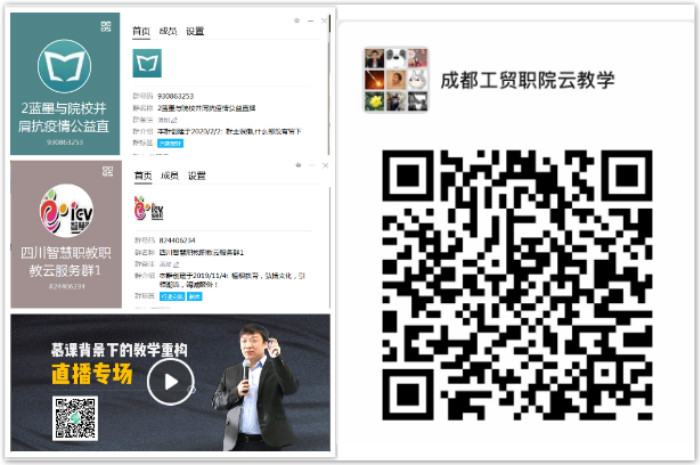Viewport: 700px width, 465px height.
Task: Switch to 成员 tab in lower group window
Action: tap(170, 175)
